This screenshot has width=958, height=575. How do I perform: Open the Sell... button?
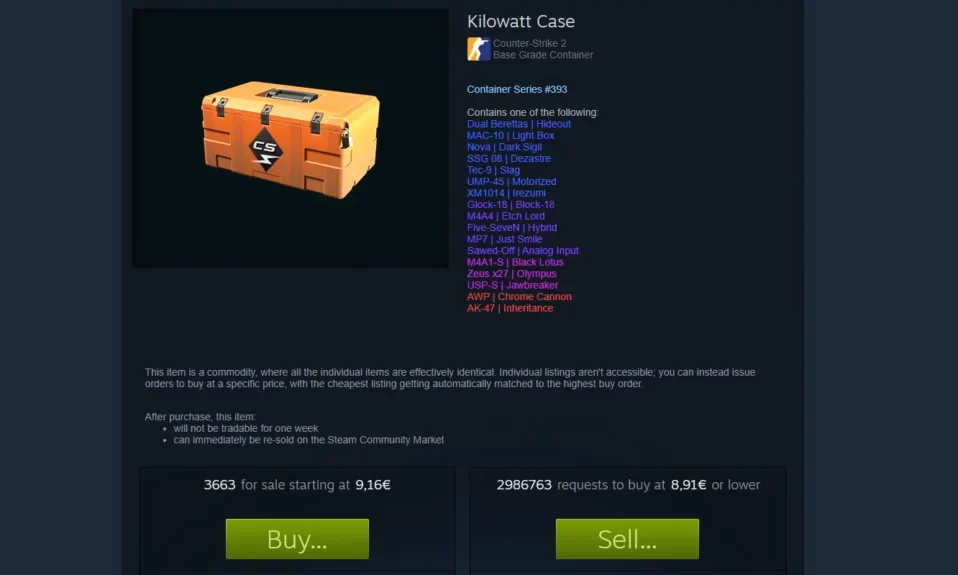pyautogui.click(x=627, y=539)
